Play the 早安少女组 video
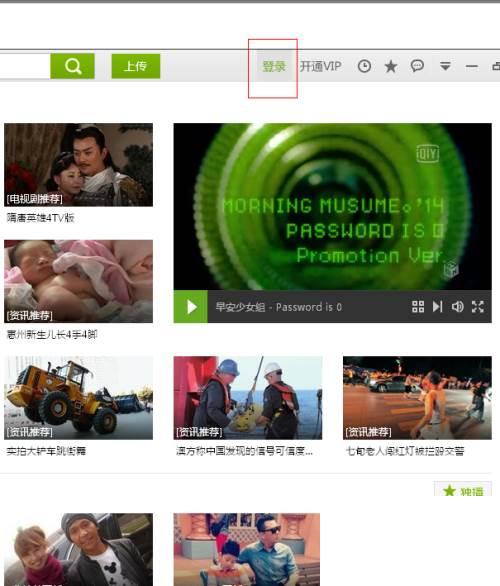 pos(191,307)
